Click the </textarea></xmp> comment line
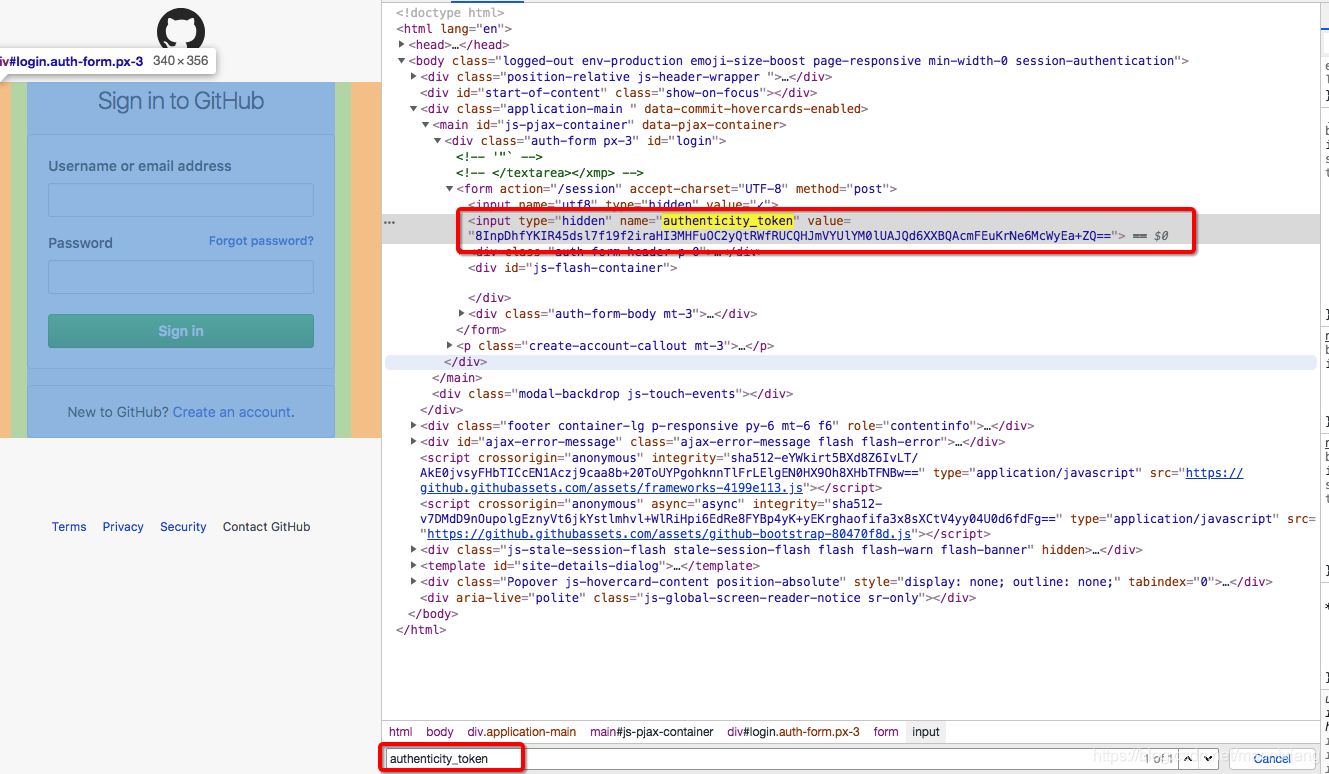 click(550, 173)
